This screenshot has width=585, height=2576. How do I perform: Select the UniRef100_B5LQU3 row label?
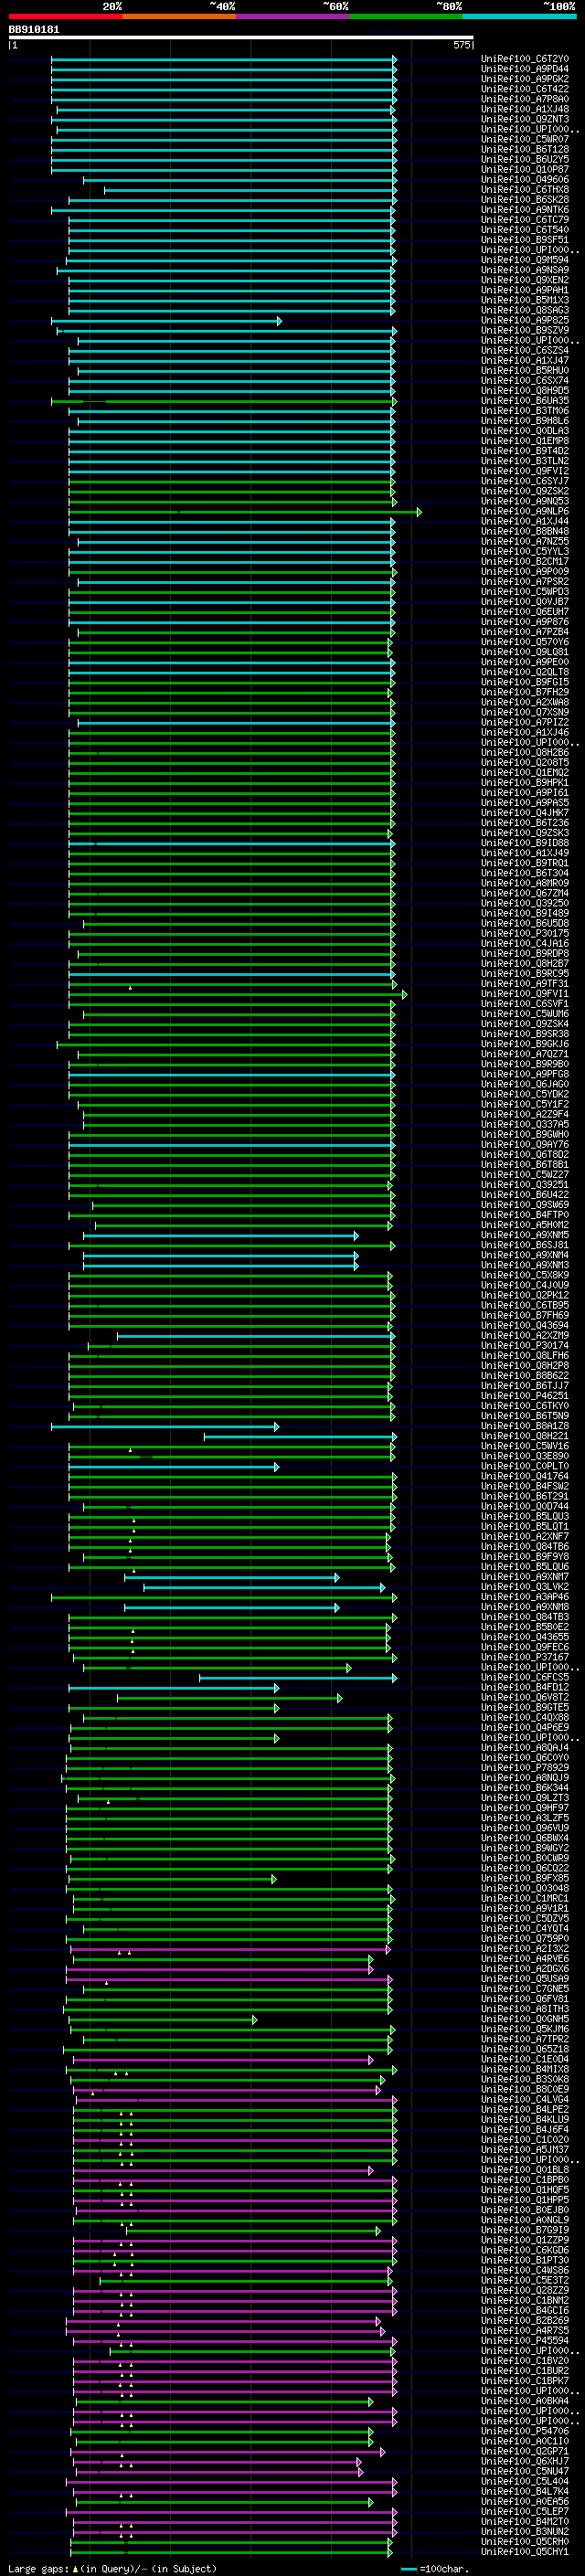[524, 1516]
